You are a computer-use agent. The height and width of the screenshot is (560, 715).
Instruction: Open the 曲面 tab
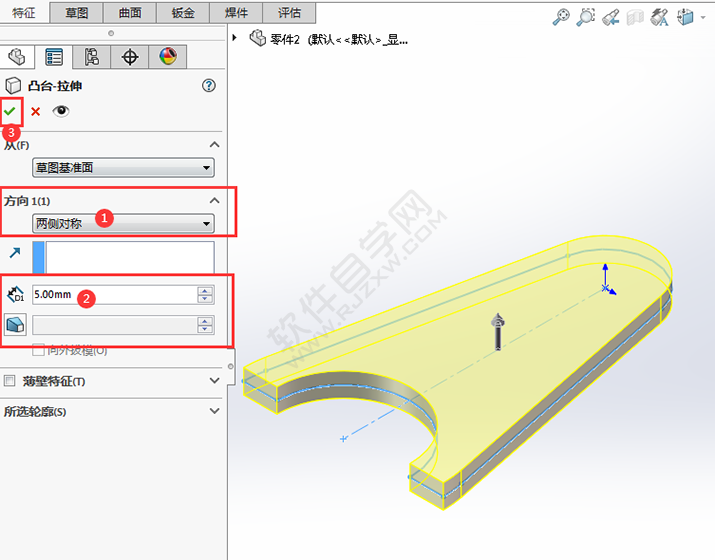point(130,12)
